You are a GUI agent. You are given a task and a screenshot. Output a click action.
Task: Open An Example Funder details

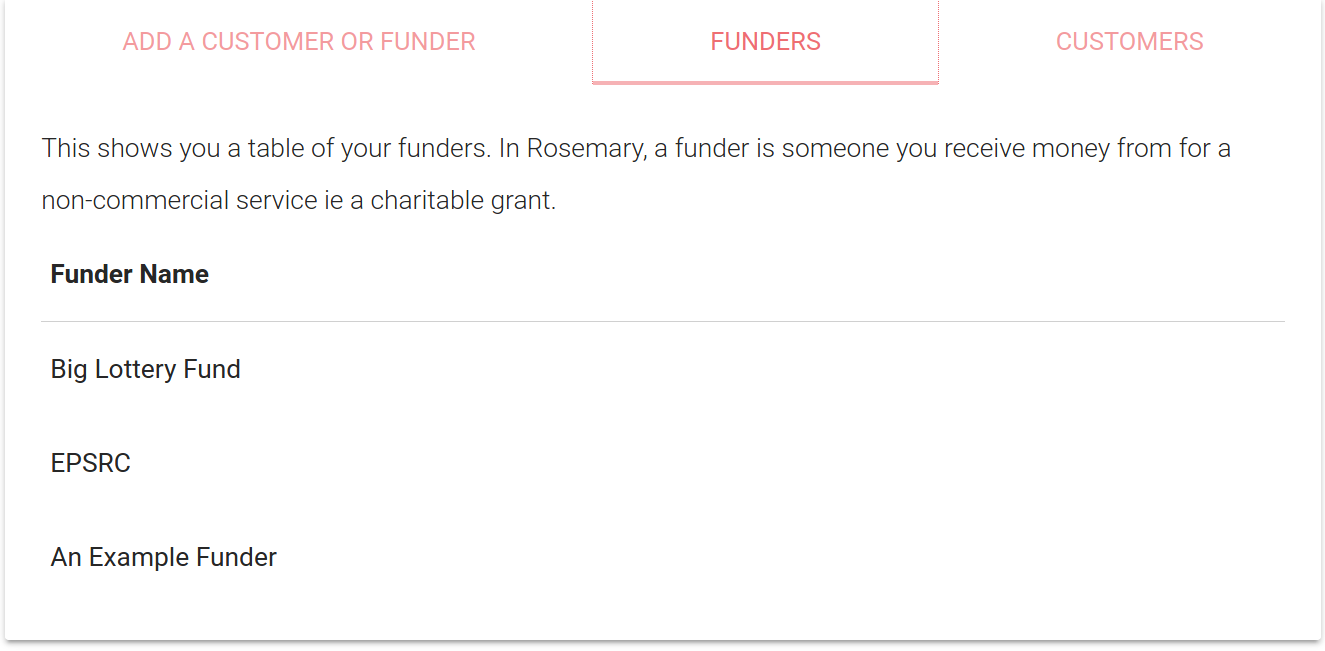(x=163, y=557)
